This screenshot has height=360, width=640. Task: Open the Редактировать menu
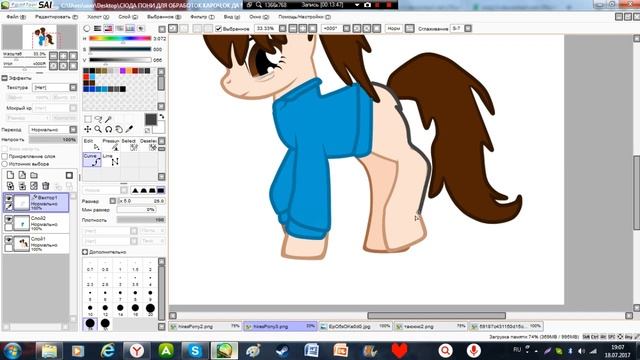click(x=56, y=17)
